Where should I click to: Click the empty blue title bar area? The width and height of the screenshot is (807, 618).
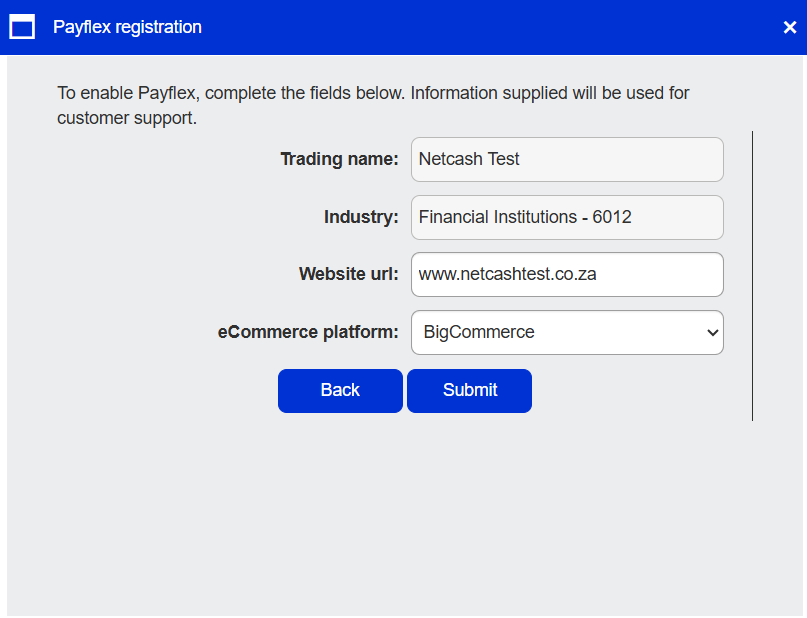click(480, 27)
